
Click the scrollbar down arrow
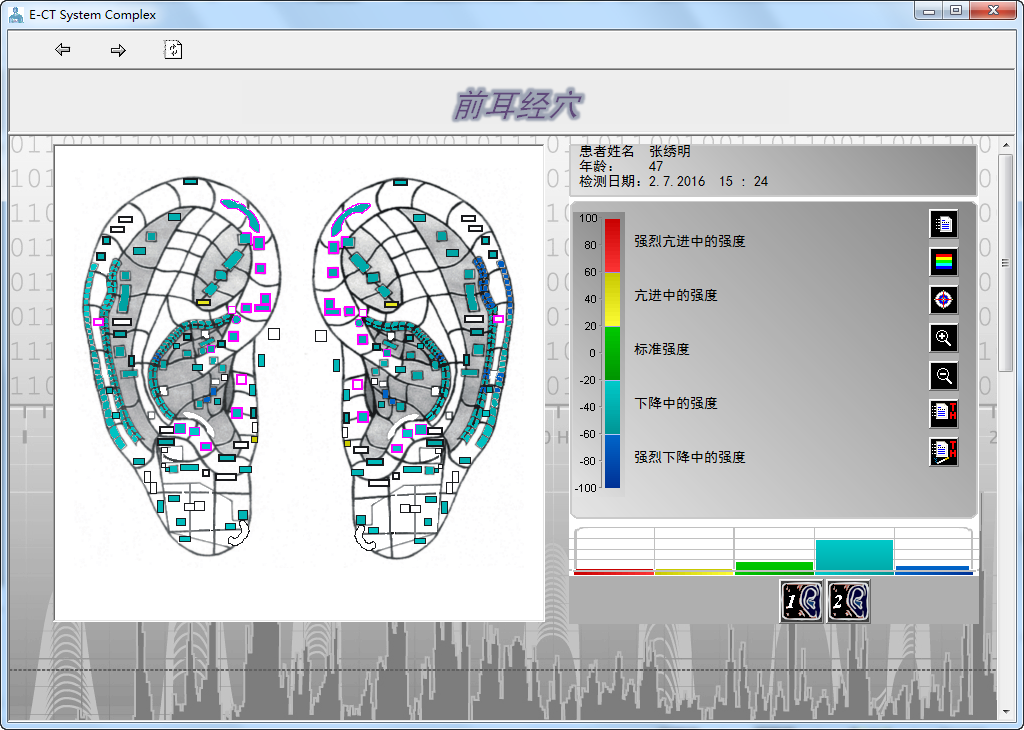pos(1005,712)
